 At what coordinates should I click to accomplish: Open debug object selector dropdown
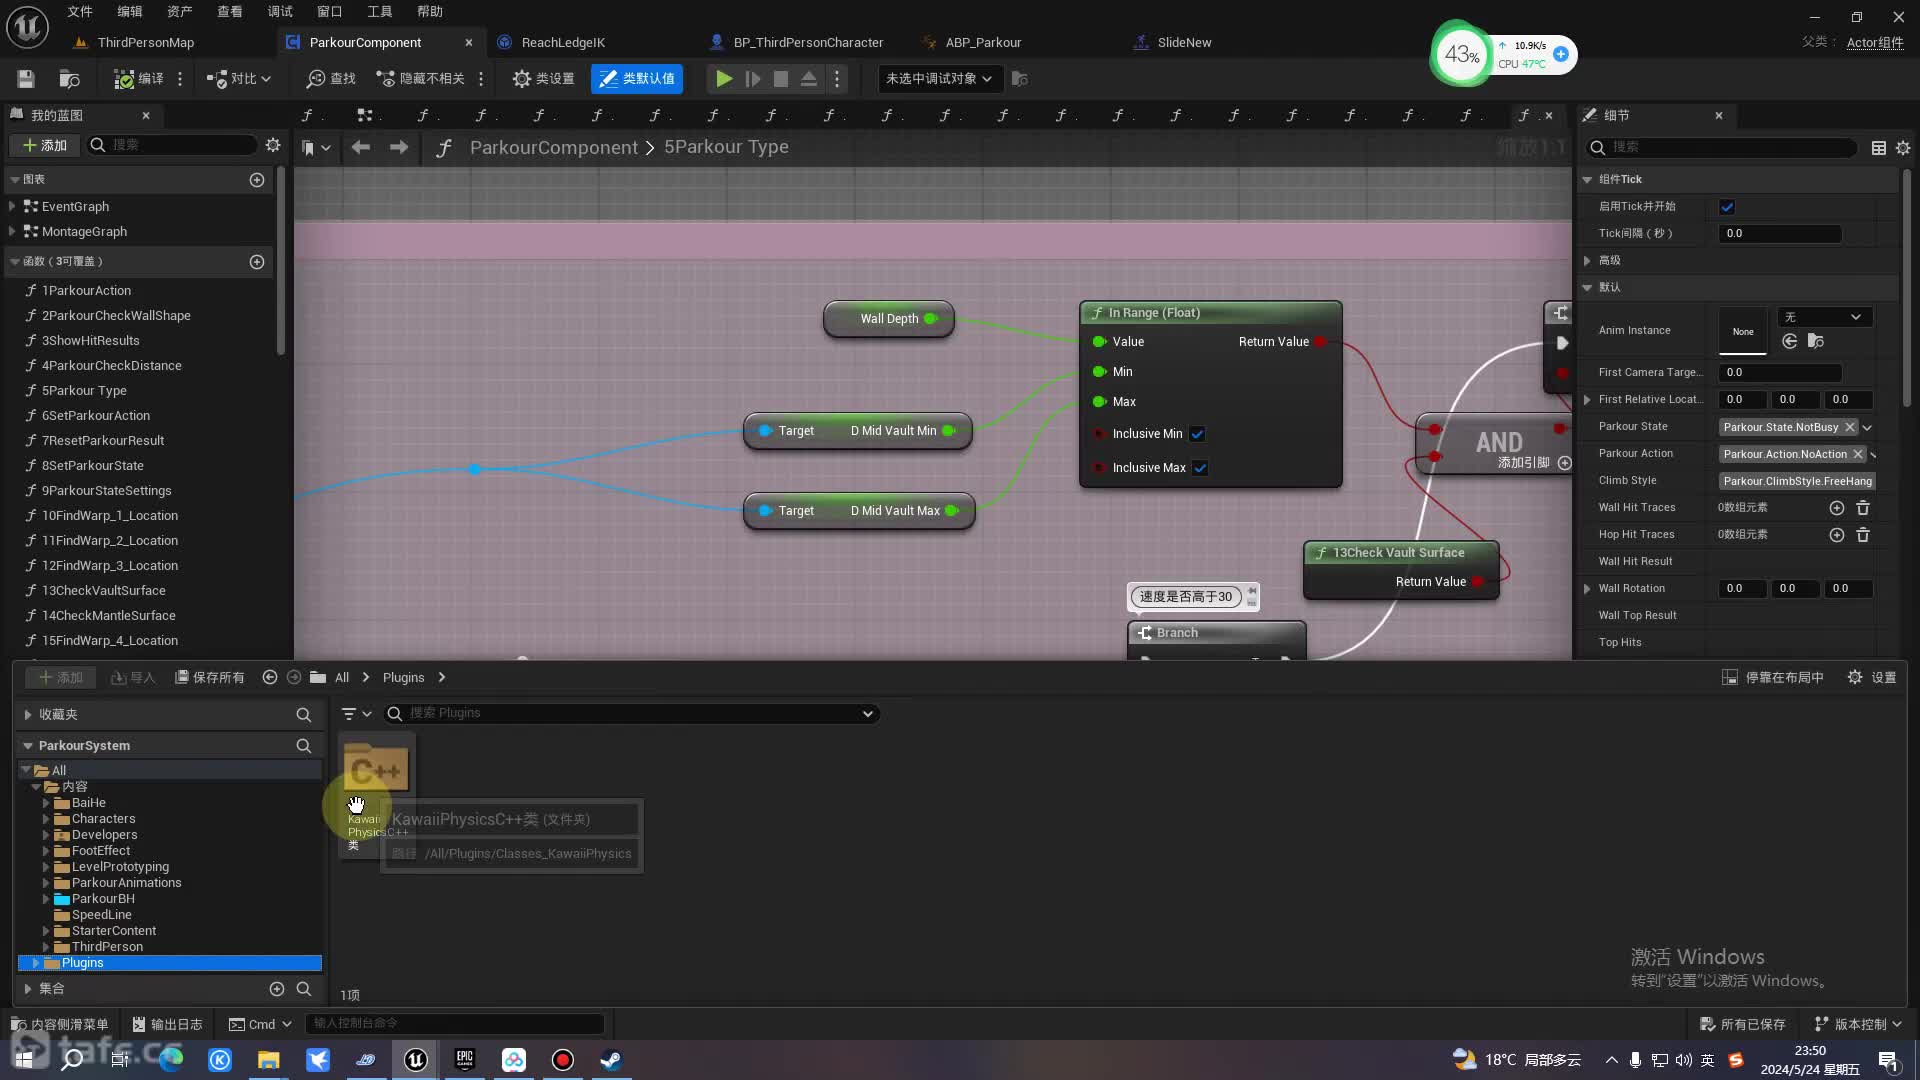click(x=939, y=78)
